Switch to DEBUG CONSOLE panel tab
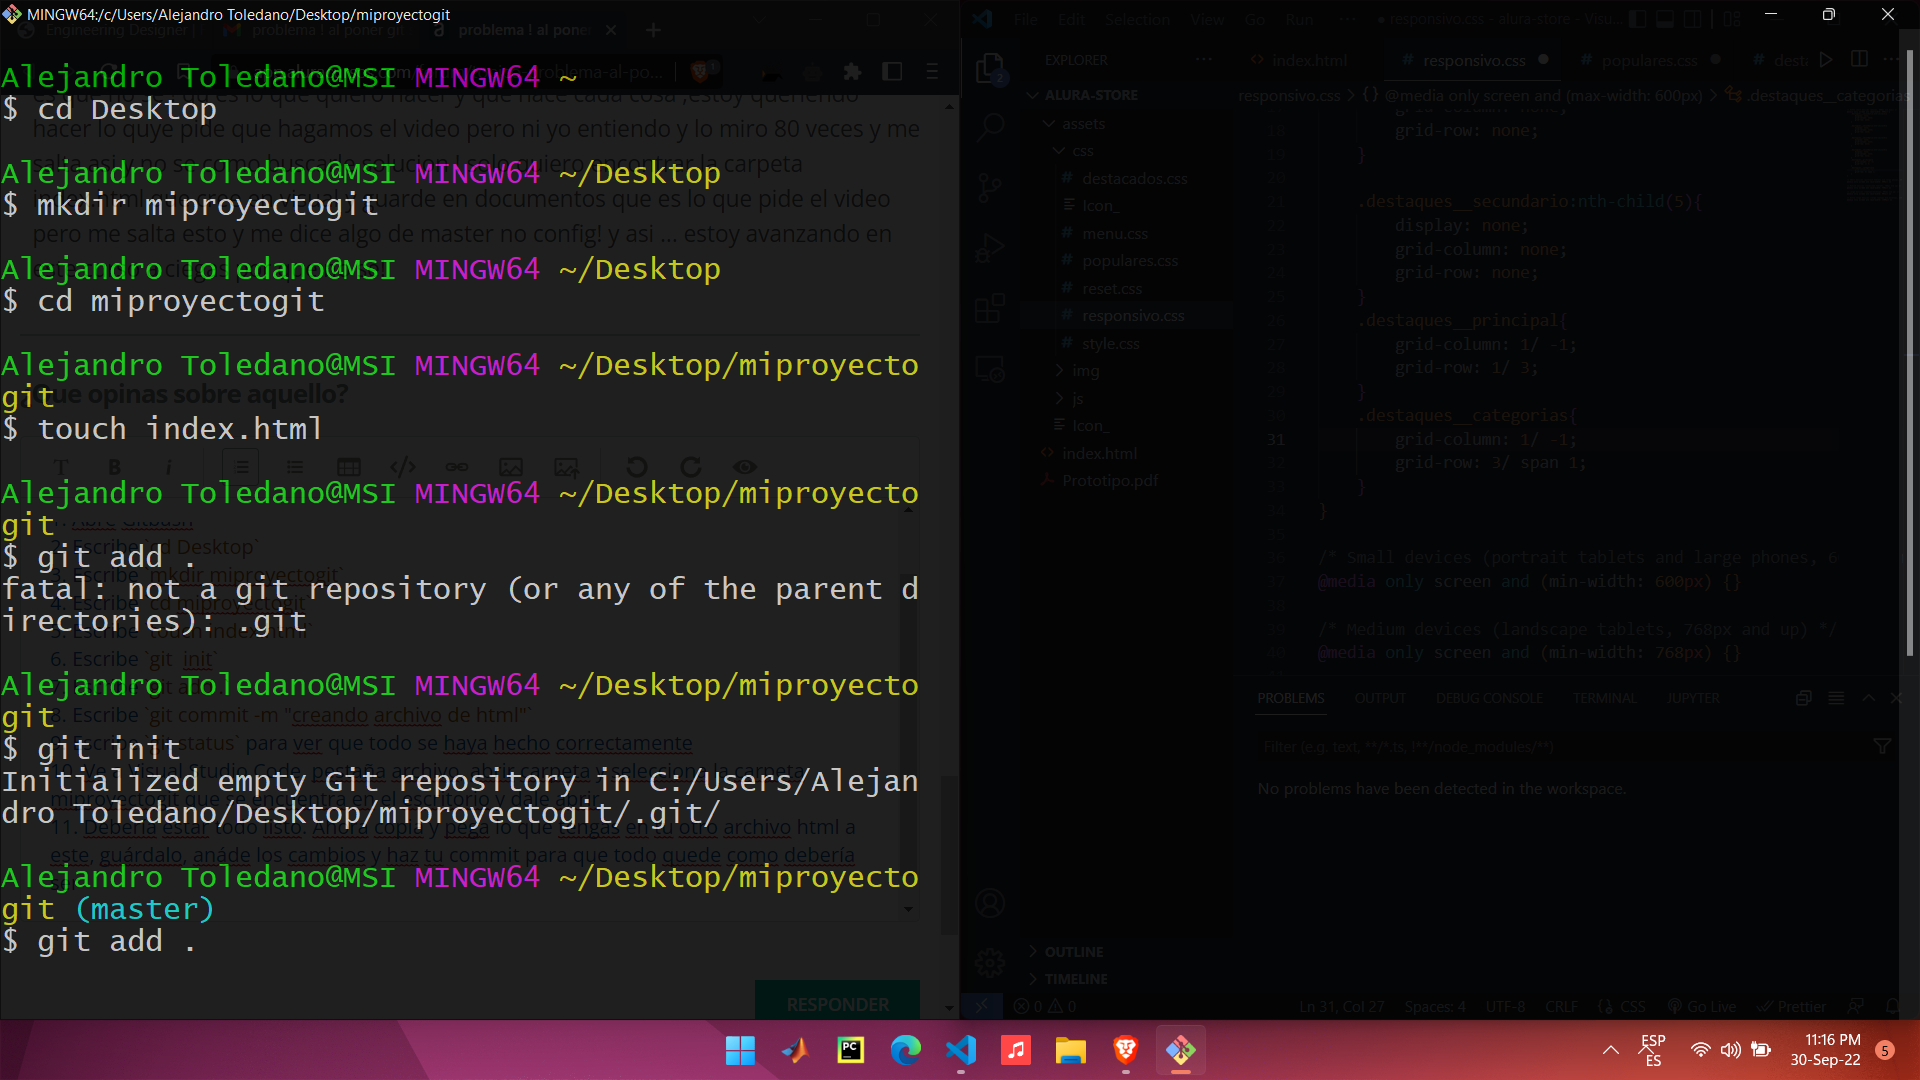 coord(1489,698)
